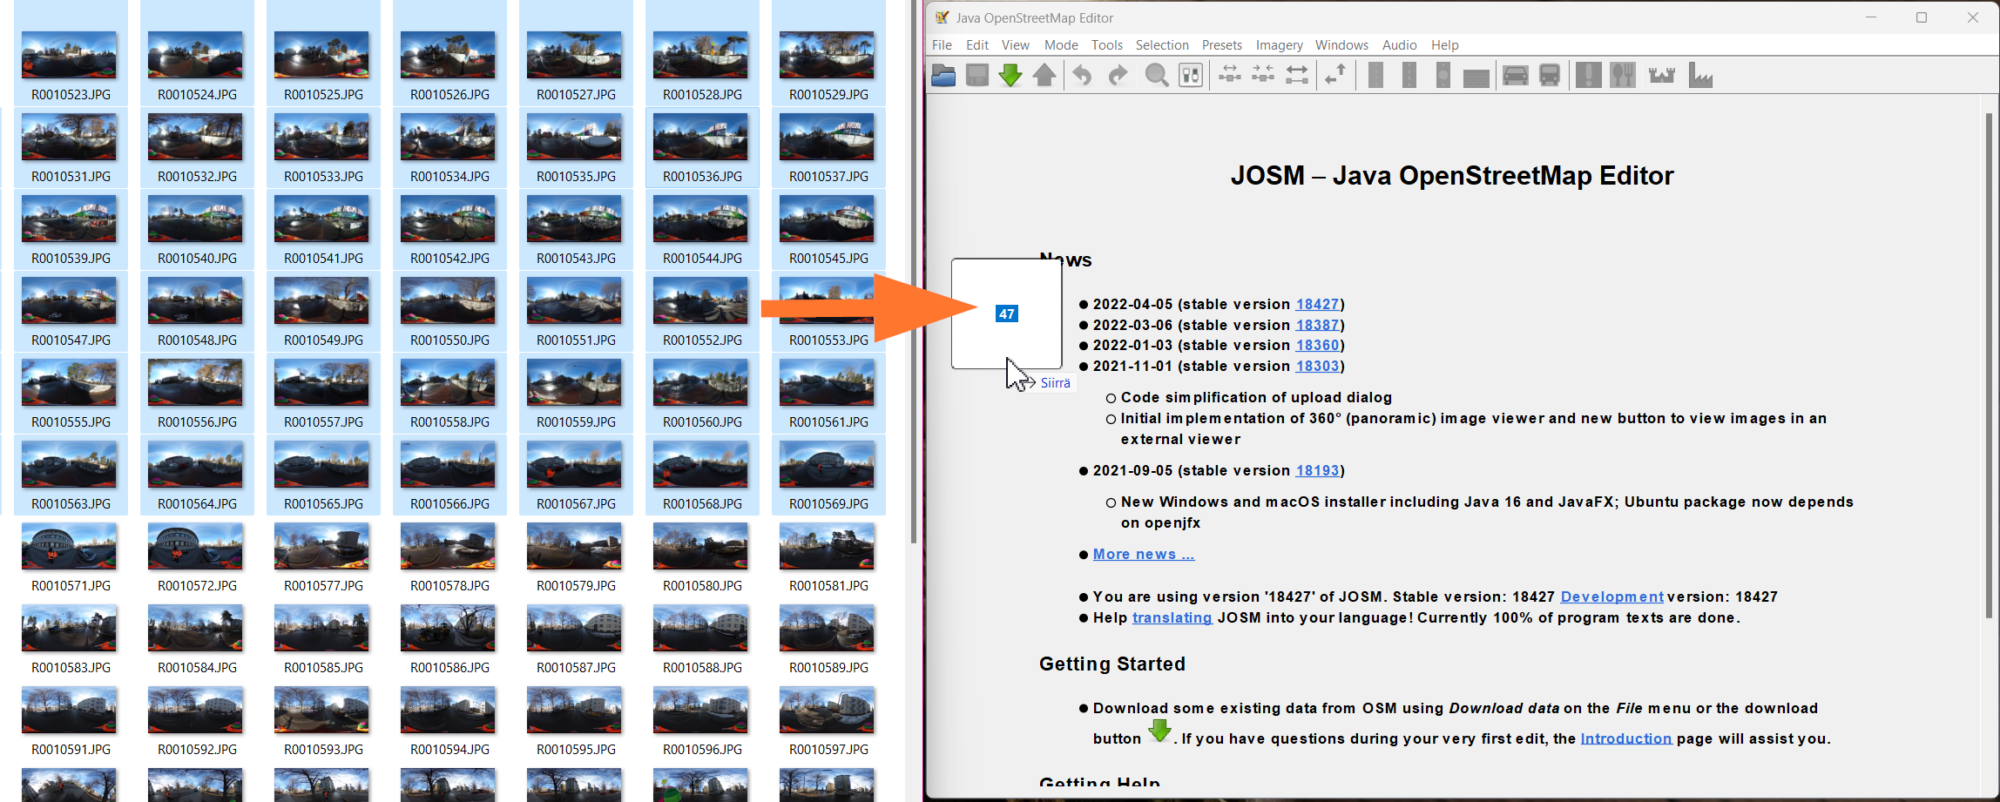Image resolution: width=2000 pixels, height=802 pixels.
Task: Open the View menu
Action: pos(1015,45)
